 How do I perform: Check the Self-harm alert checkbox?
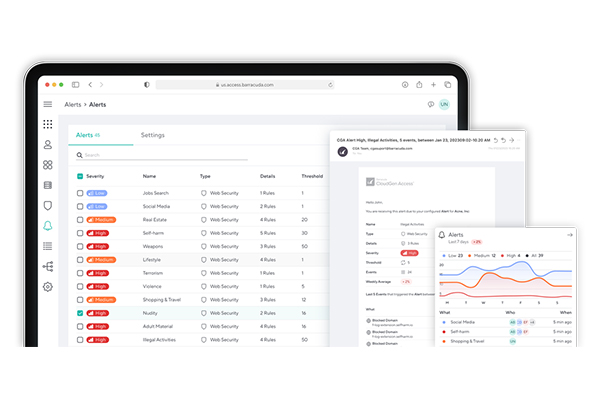click(x=80, y=233)
